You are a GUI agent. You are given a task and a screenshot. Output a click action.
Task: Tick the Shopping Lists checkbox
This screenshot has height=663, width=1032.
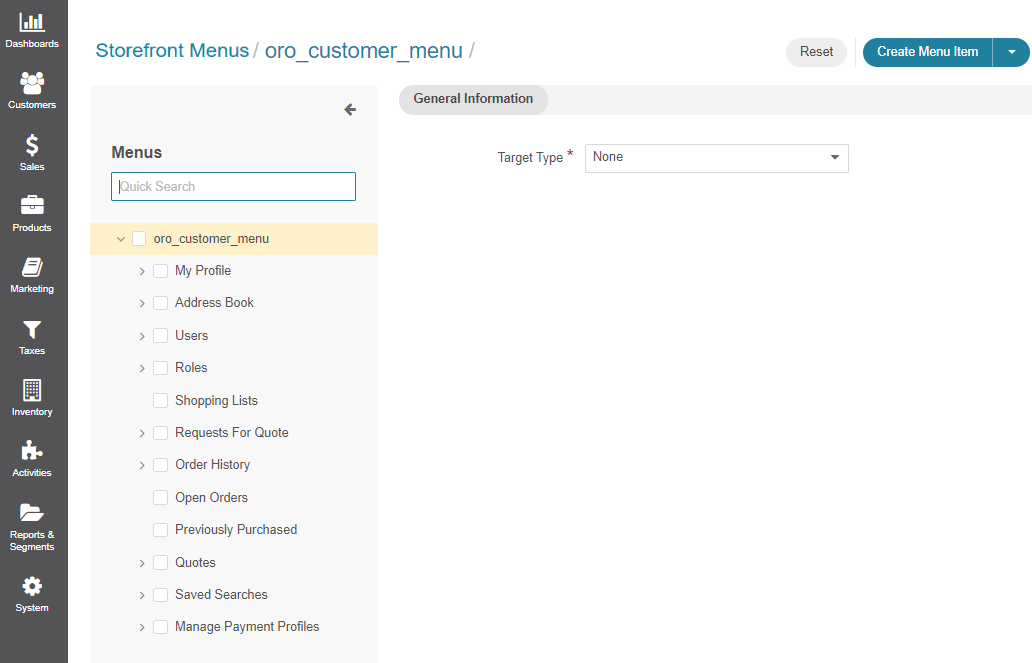160,401
